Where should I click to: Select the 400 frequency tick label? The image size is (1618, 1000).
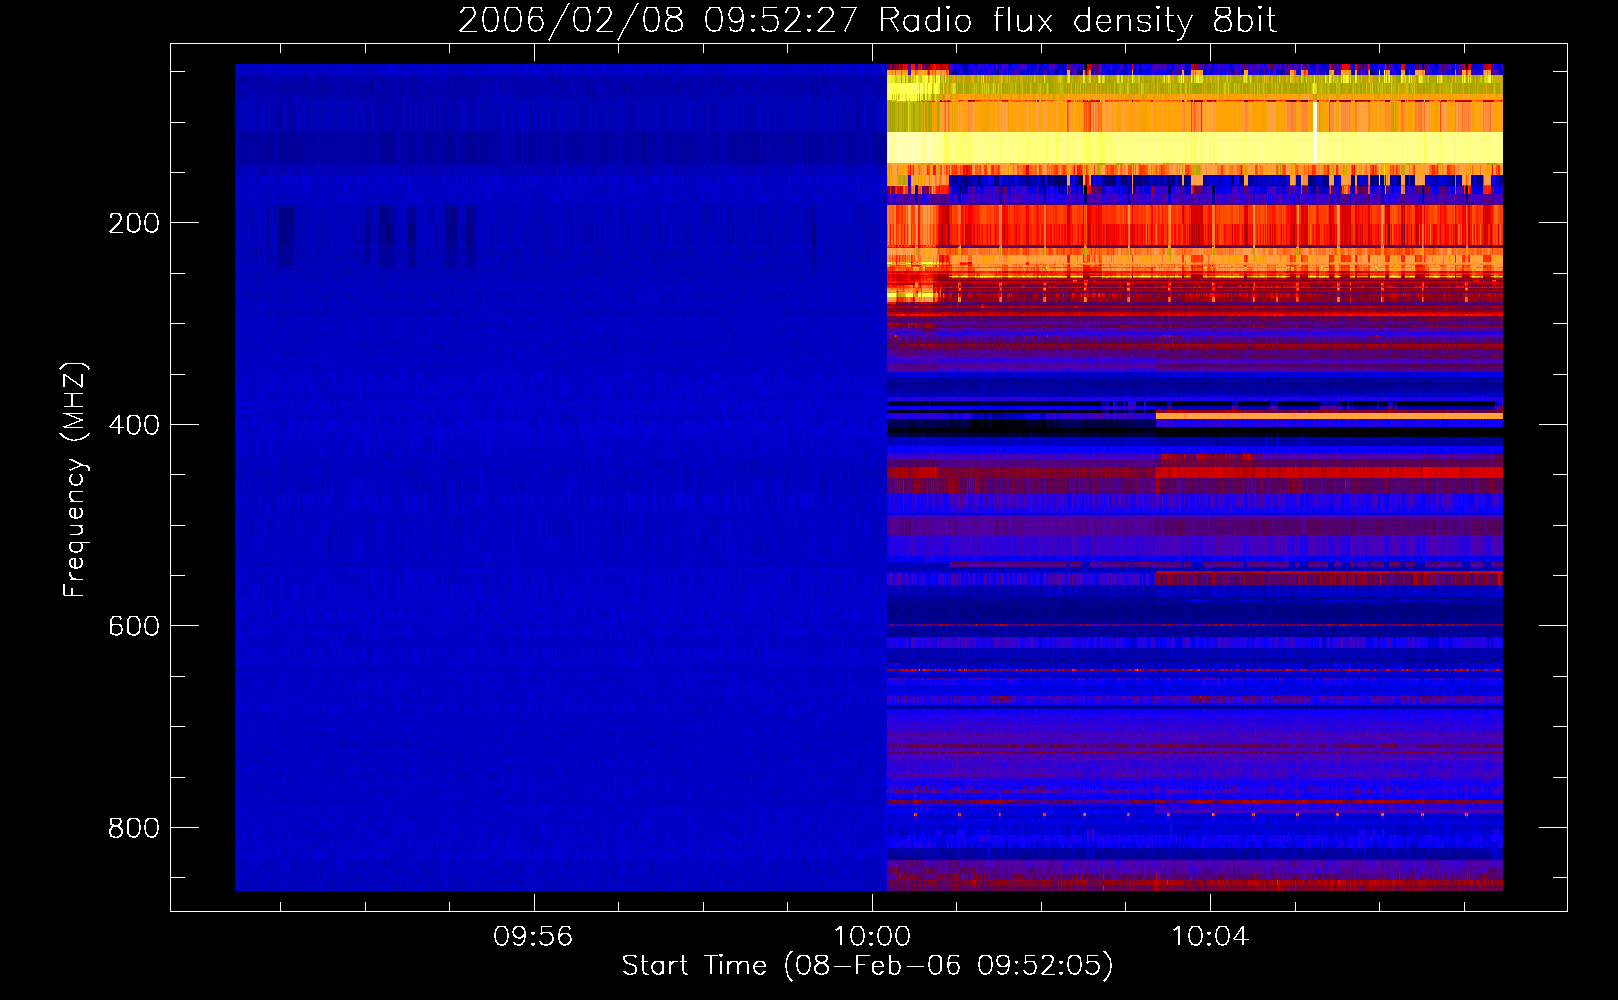[134, 425]
